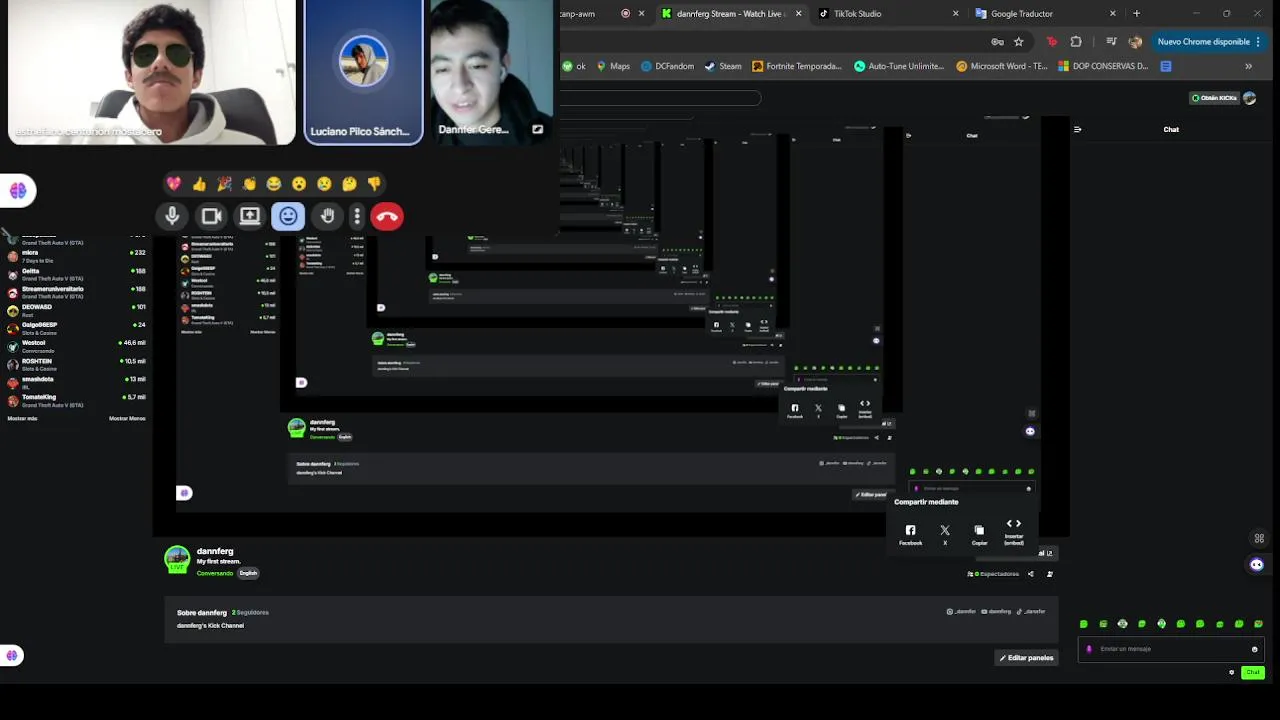Send the party popper reaction
The width and height of the screenshot is (1280, 720).
224,184
